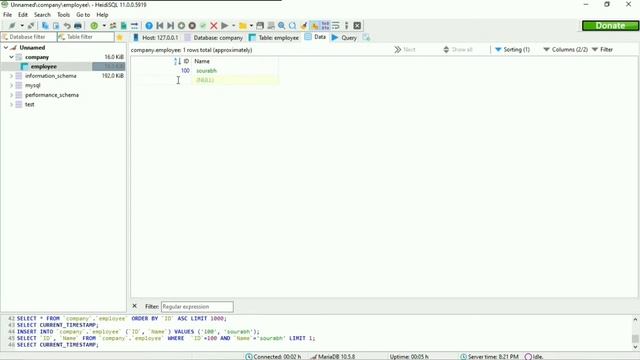Click the green Donate button
Viewport: 640px width, 360px height.
tap(610, 26)
